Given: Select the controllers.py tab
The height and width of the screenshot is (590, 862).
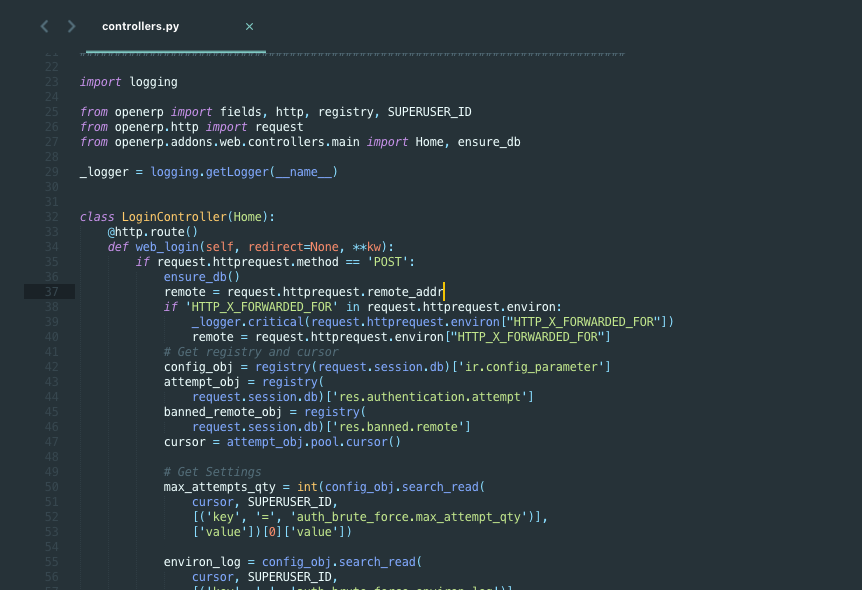Looking at the screenshot, I should [x=140, y=26].
